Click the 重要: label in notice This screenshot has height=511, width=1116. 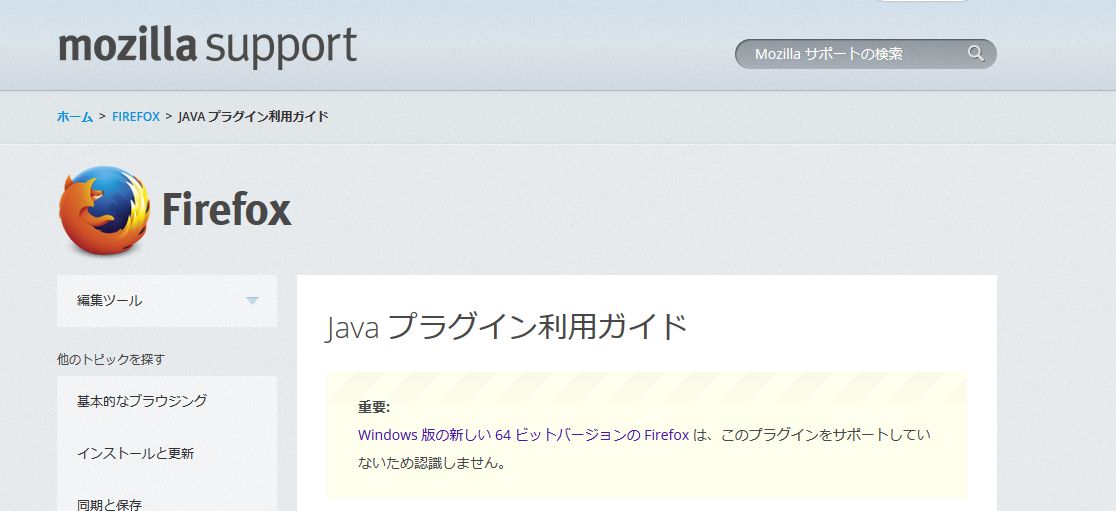tap(374, 408)
